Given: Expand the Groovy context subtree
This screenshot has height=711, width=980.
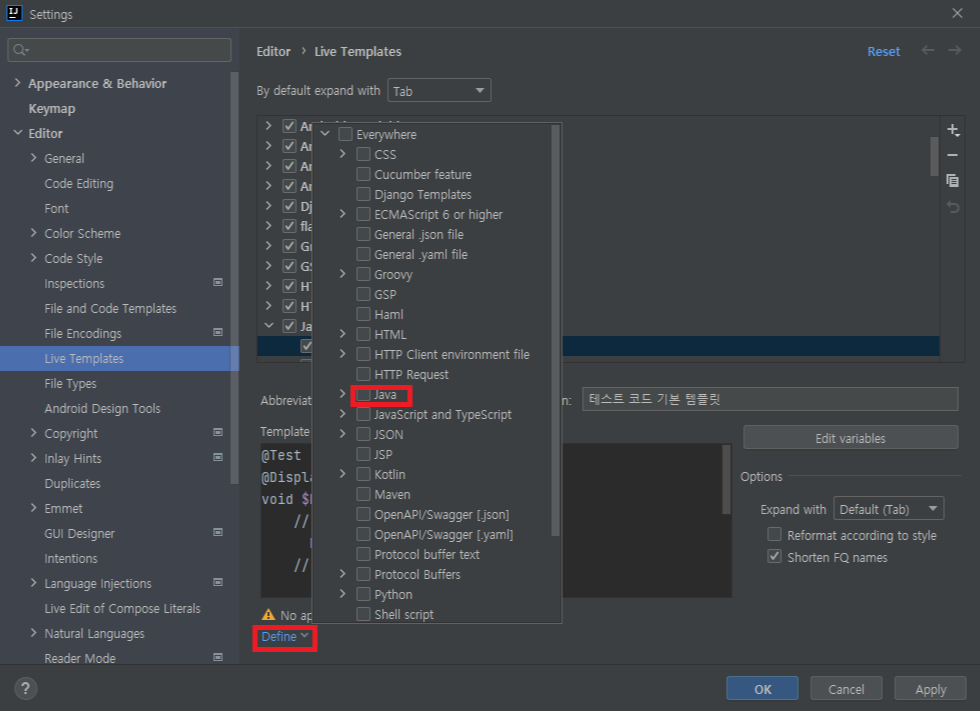Looking at the screenshot, I should 342,274.
